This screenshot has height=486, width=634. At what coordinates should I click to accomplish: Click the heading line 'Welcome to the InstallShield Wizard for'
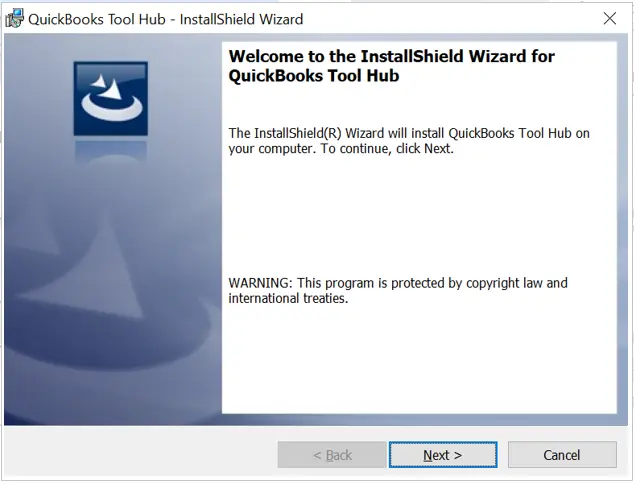(x=391, y=57)
